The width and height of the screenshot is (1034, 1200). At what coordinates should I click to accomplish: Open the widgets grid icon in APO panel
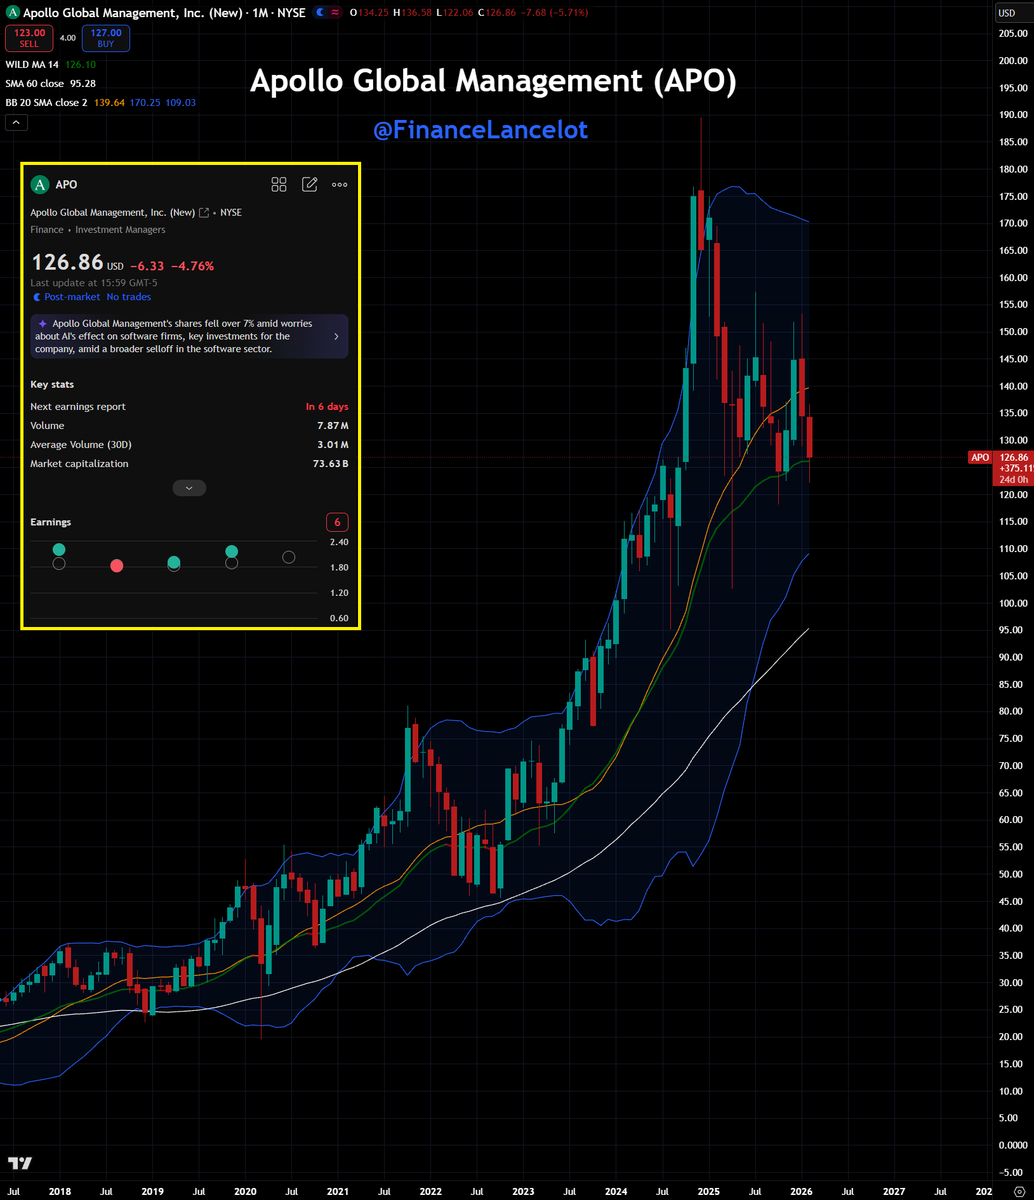point(279,184)
